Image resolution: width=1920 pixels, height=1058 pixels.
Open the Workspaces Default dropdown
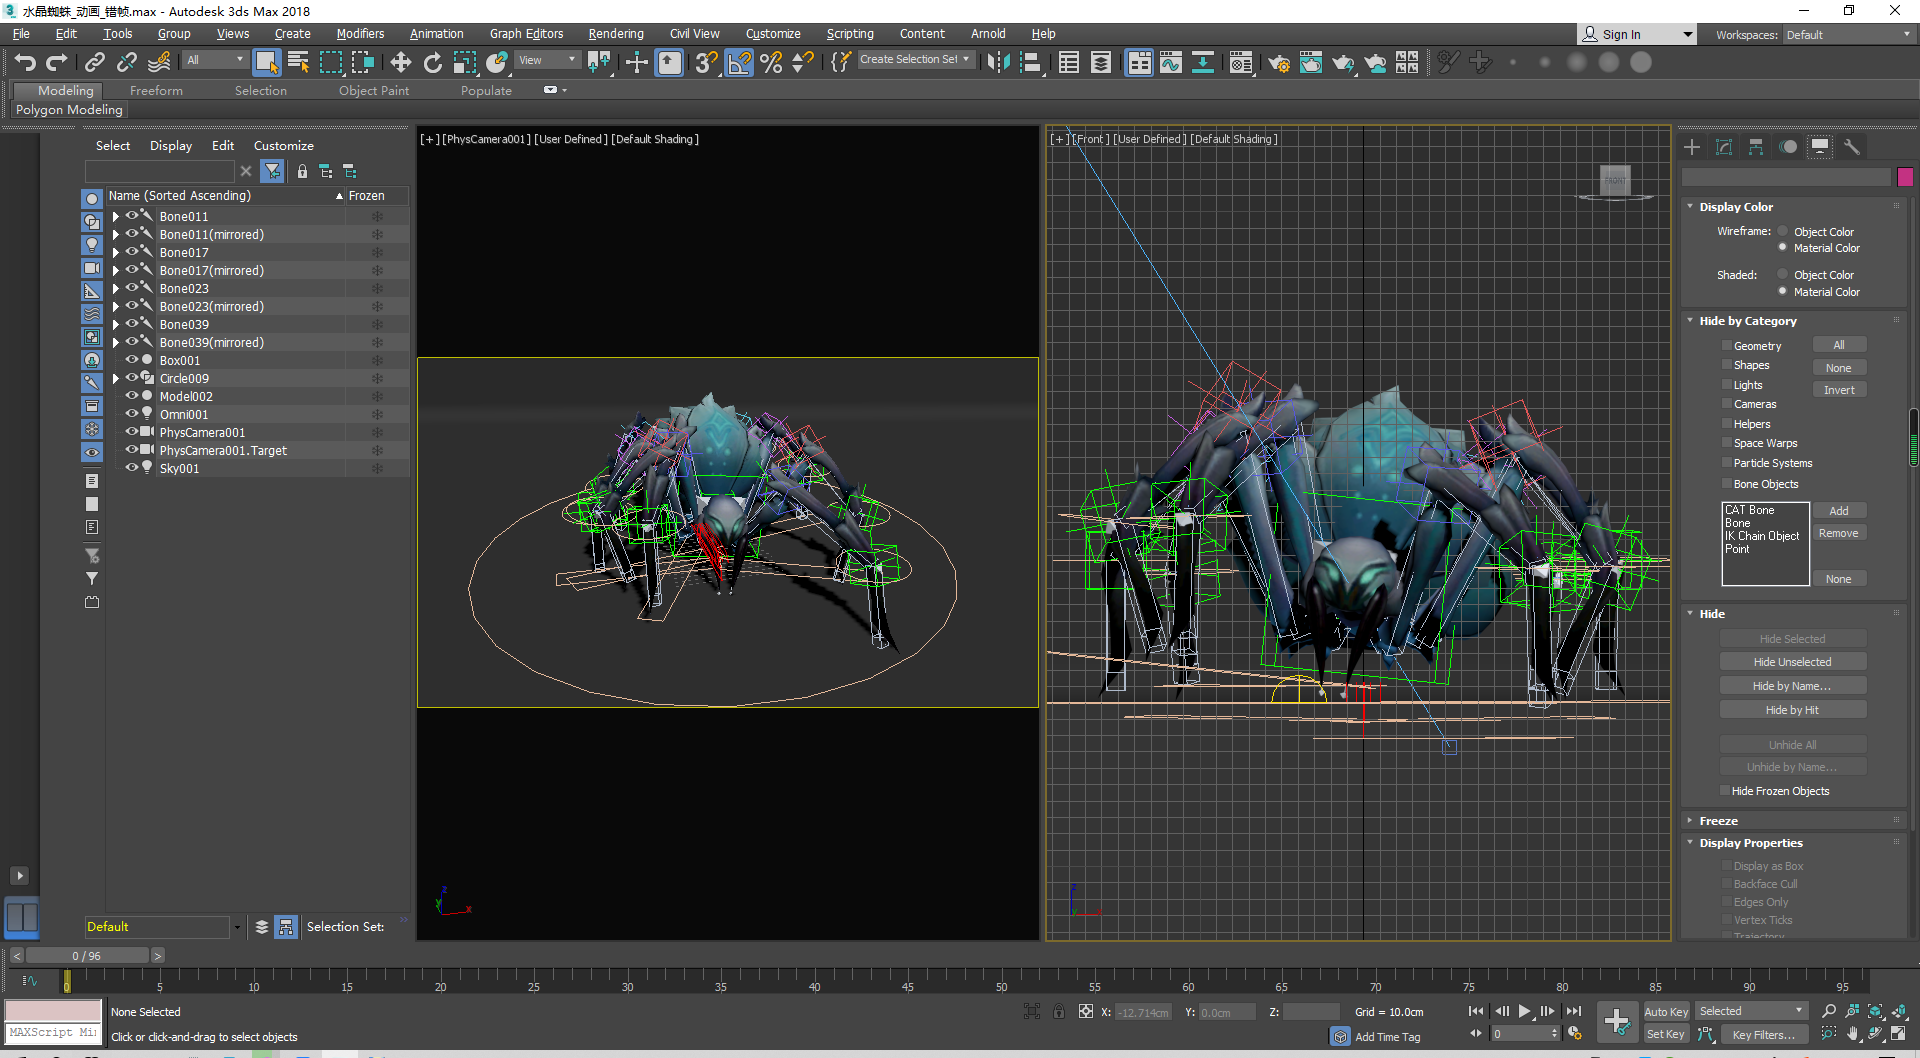pyautogui.click(x=1846, y=35)
